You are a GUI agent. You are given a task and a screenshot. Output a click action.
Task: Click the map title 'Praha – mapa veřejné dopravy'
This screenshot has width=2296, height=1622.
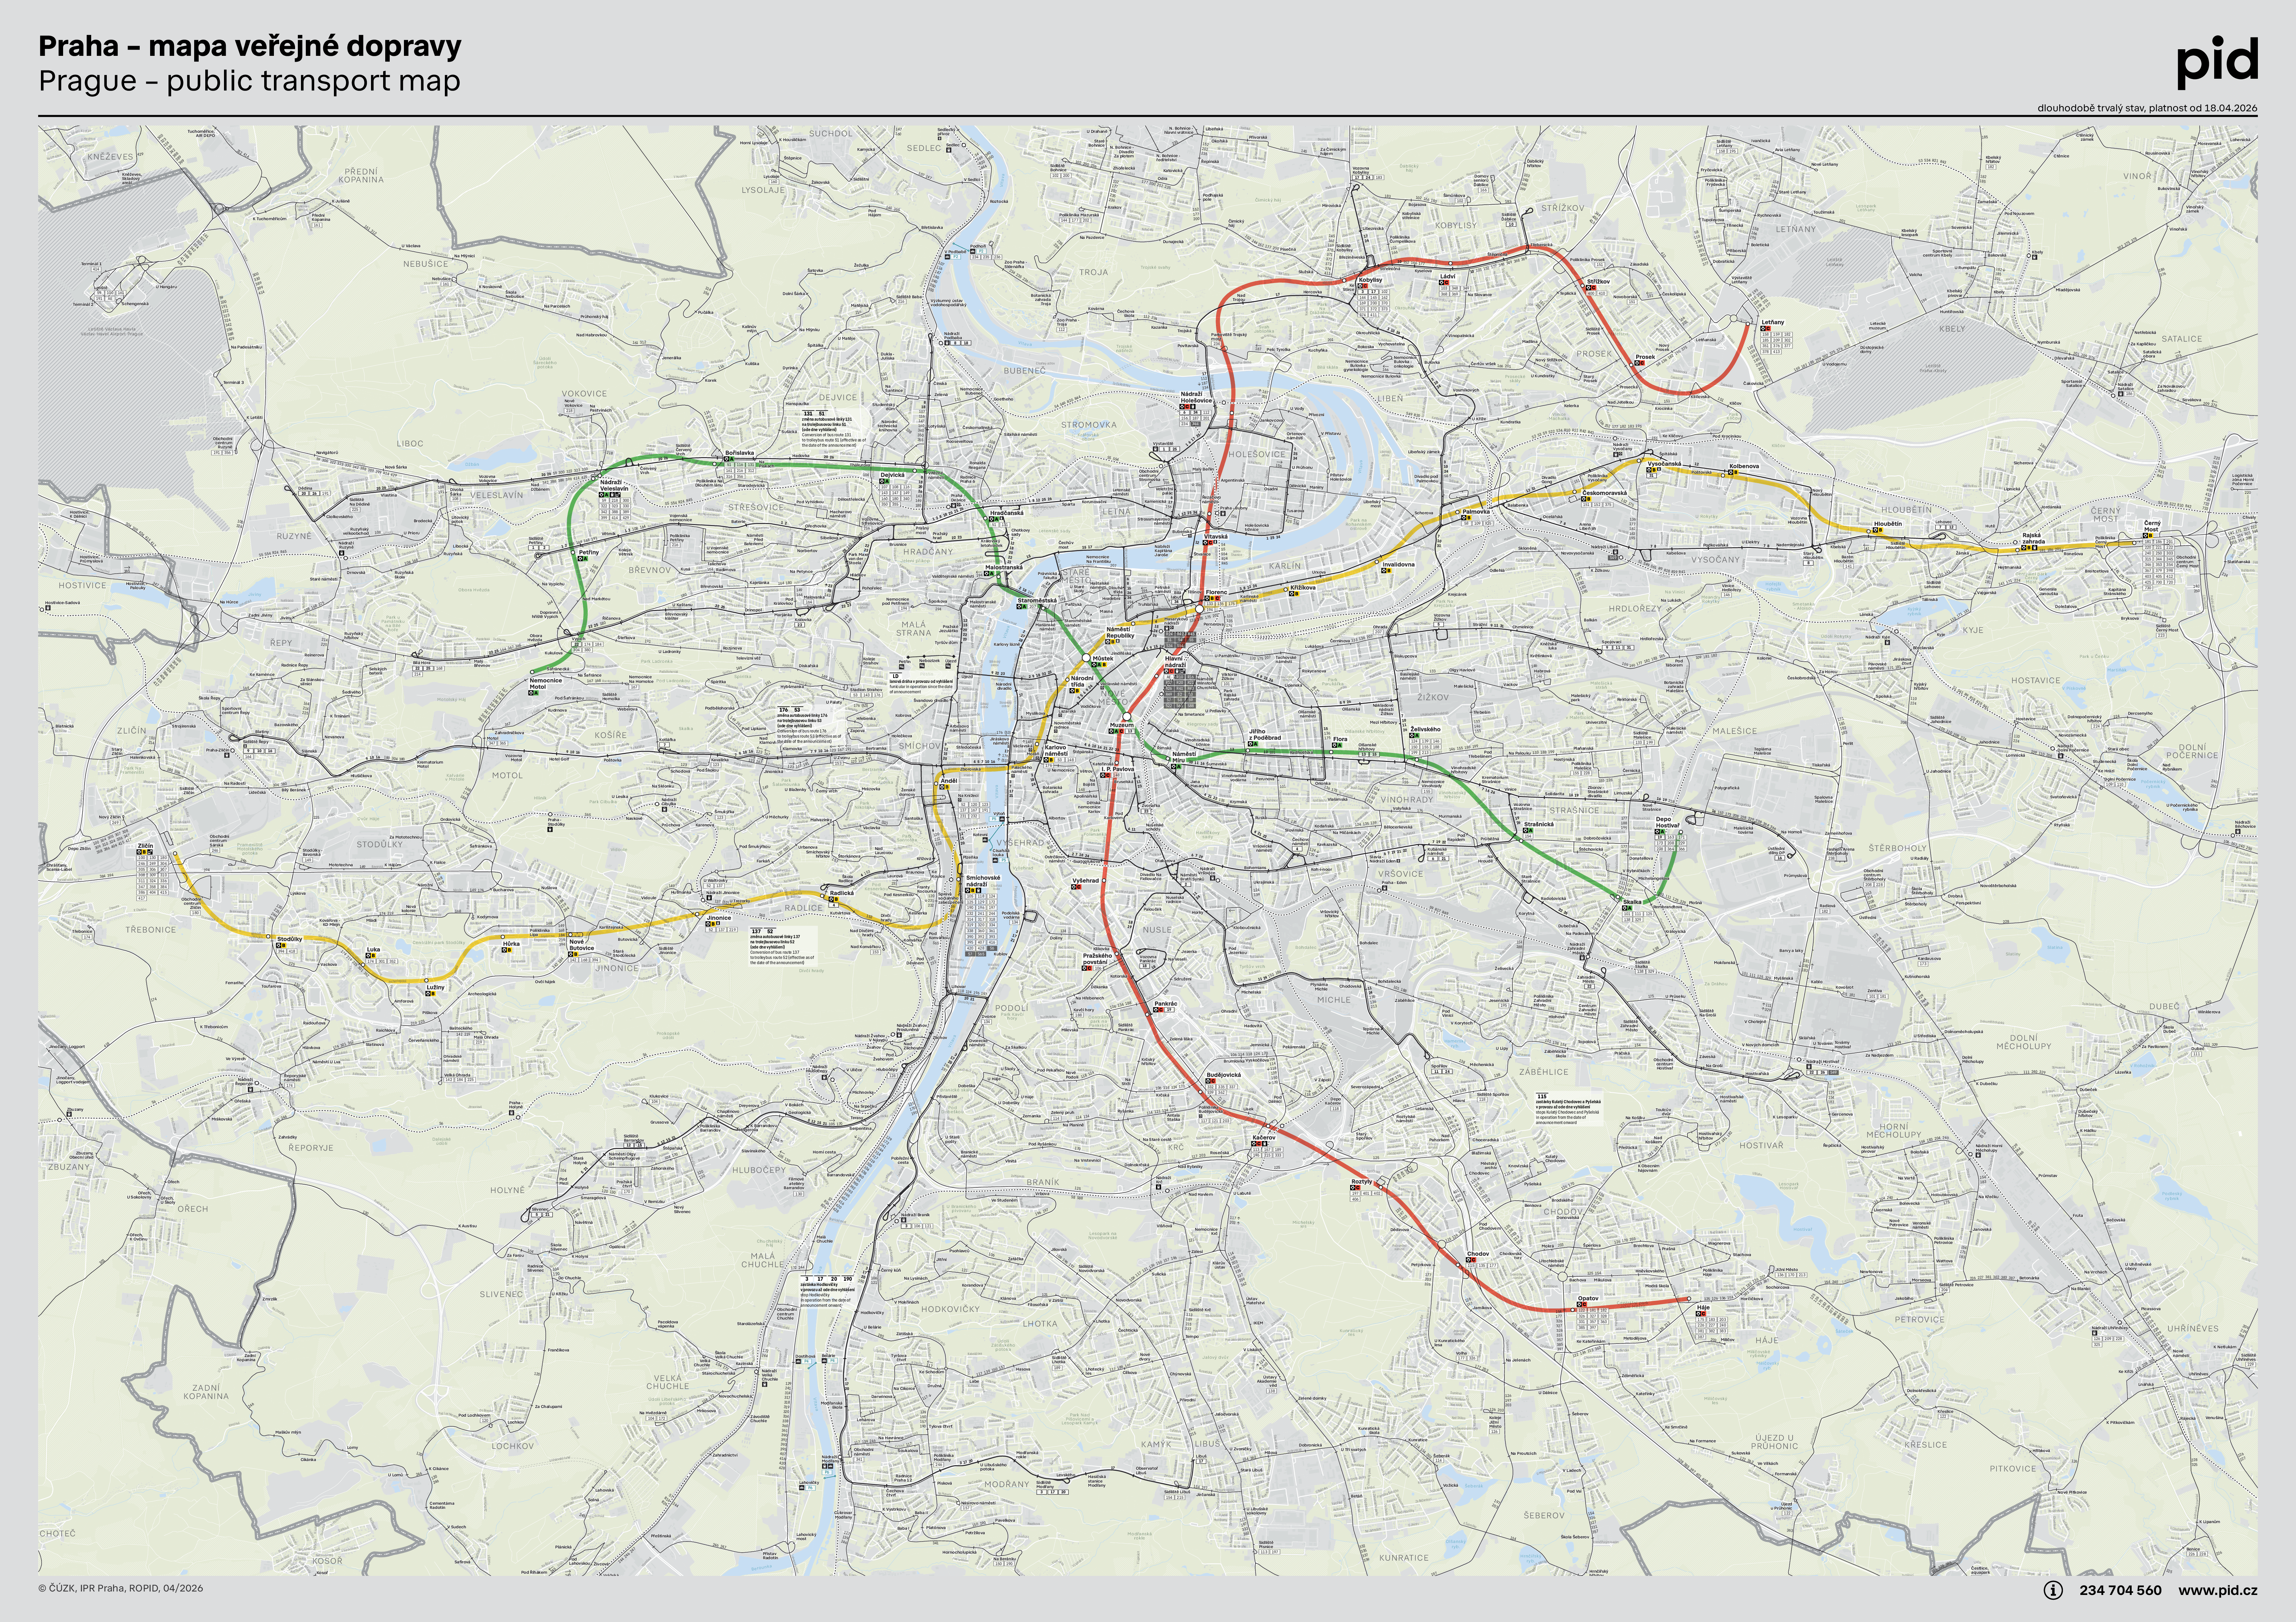[x=250, y=46]
